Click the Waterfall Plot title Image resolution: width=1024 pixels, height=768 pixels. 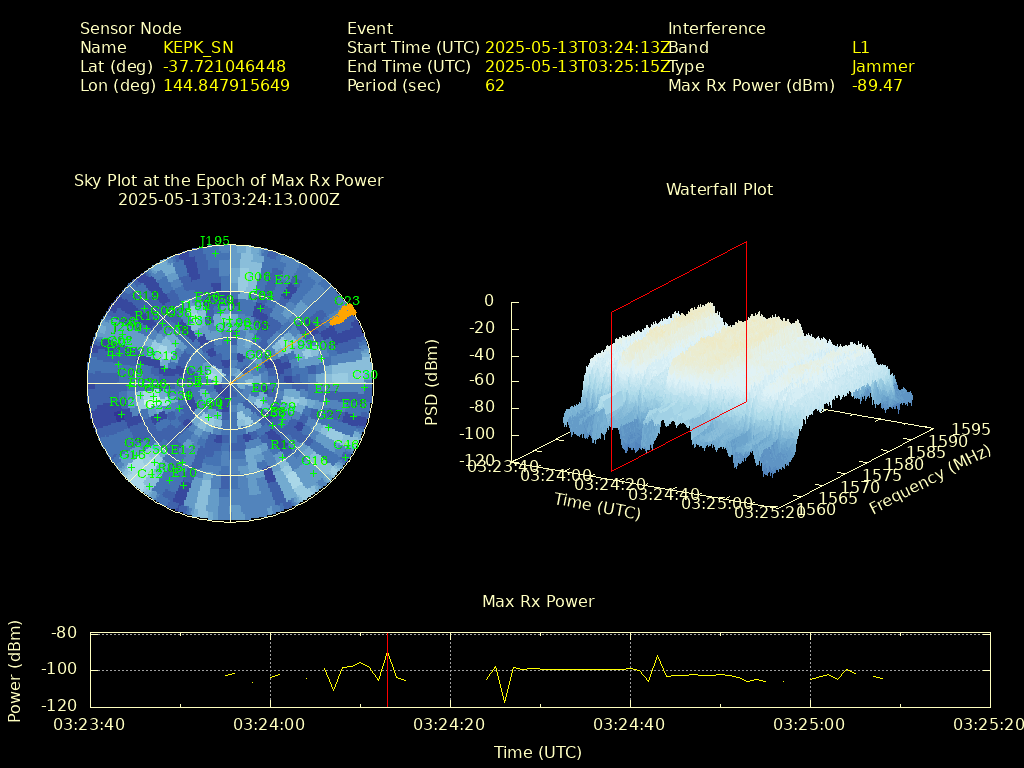coord(719,189)
